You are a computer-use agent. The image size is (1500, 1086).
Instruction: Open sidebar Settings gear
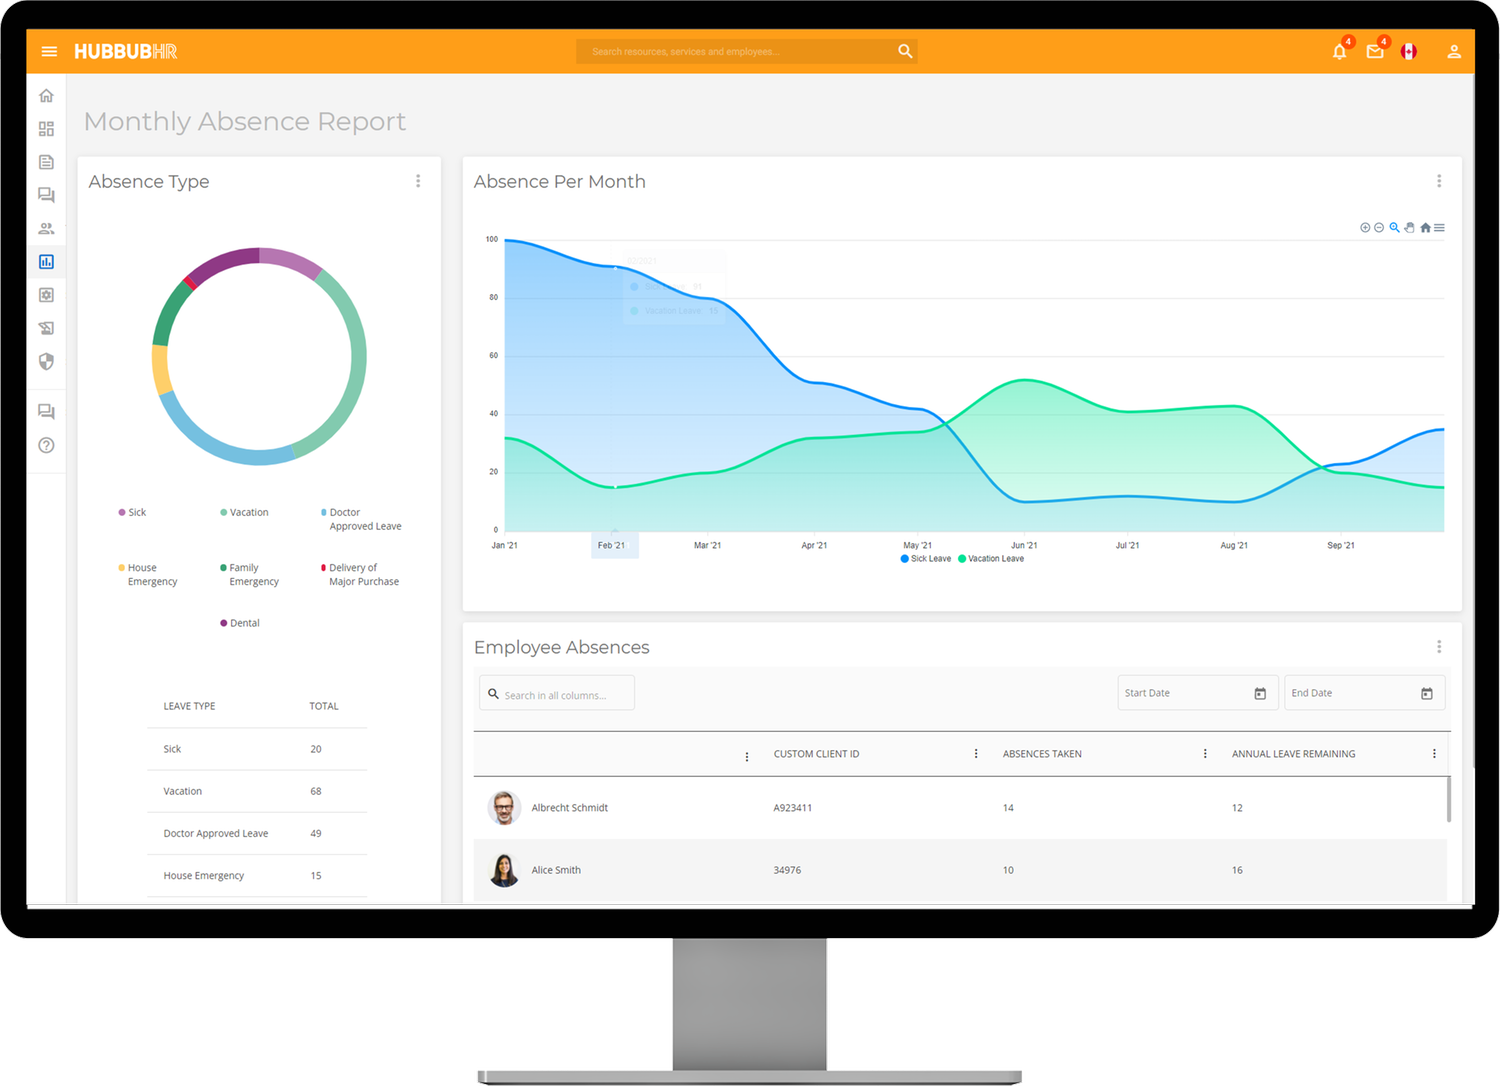[46, 295]
